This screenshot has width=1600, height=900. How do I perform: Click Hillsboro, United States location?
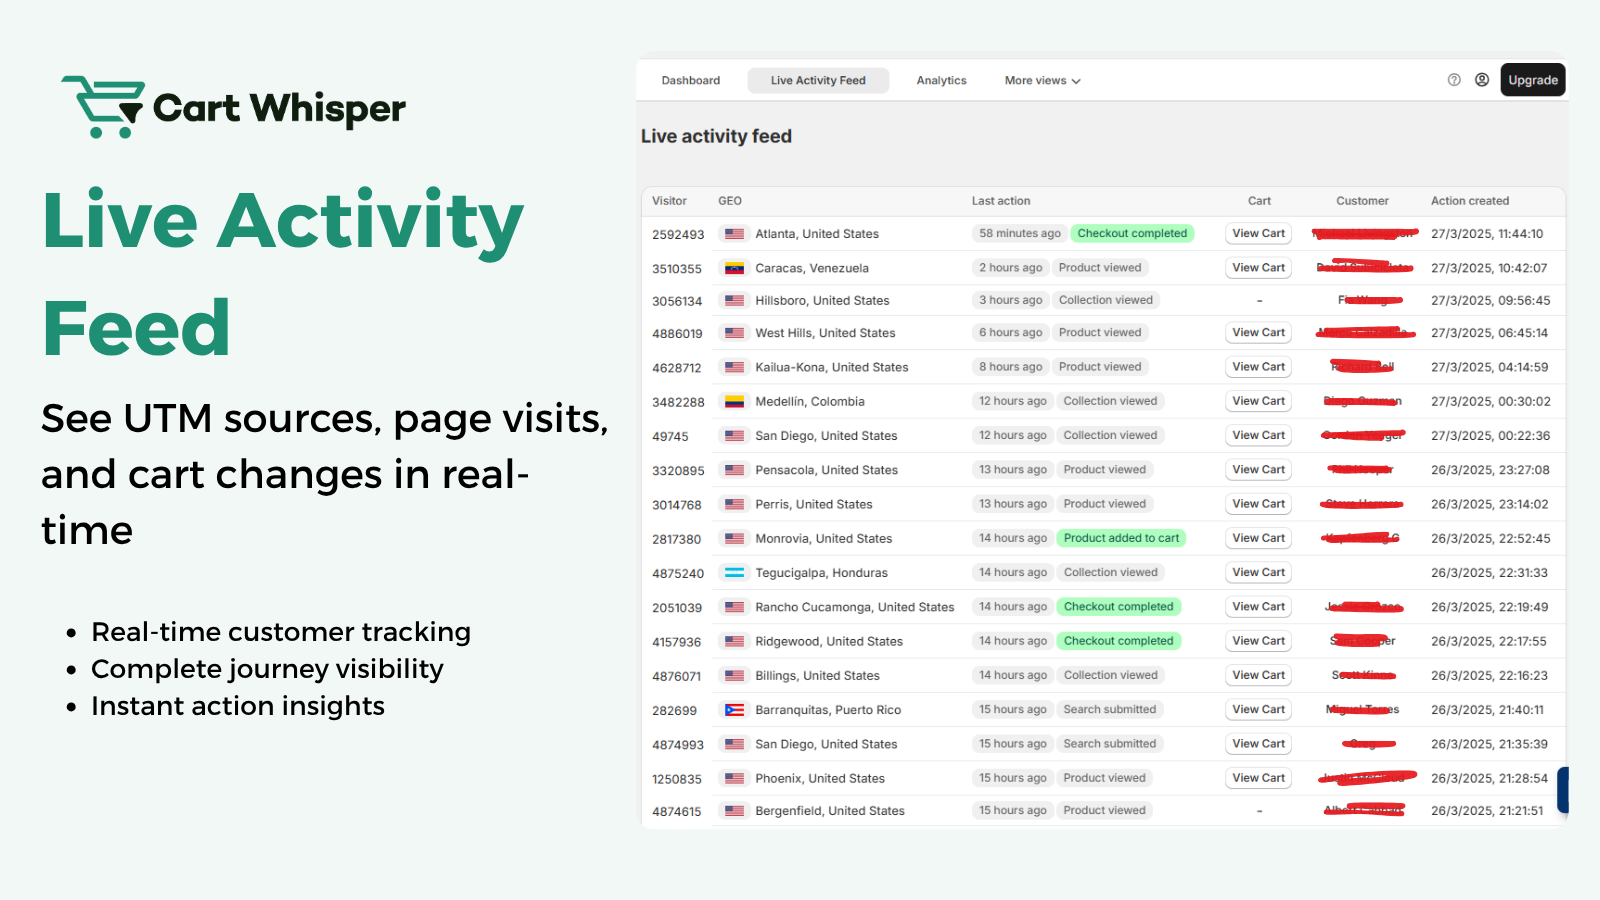(x=822, y=300)
